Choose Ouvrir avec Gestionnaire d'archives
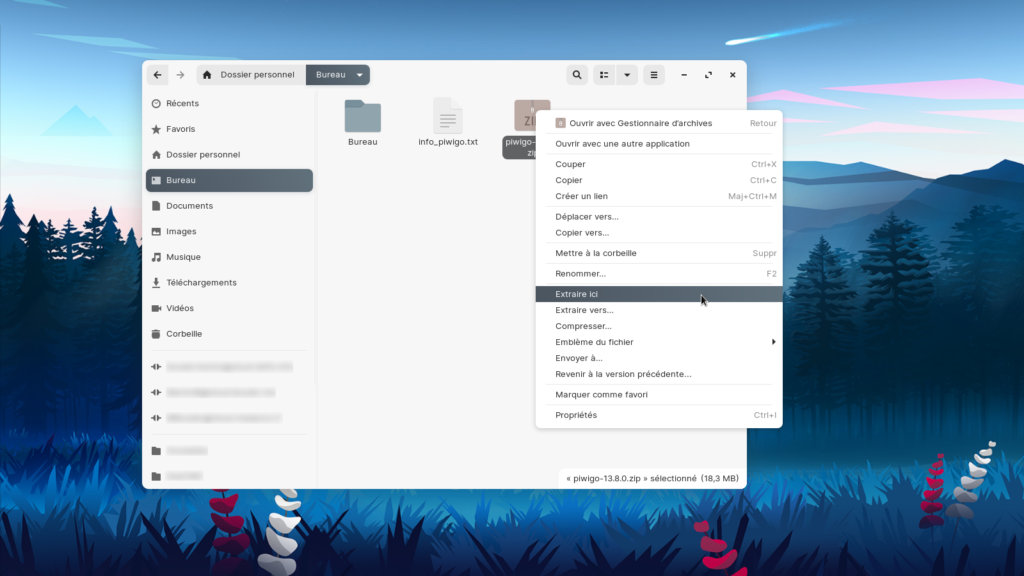Viewport: 1024px width, 576px height. click(x=659, y=123)
